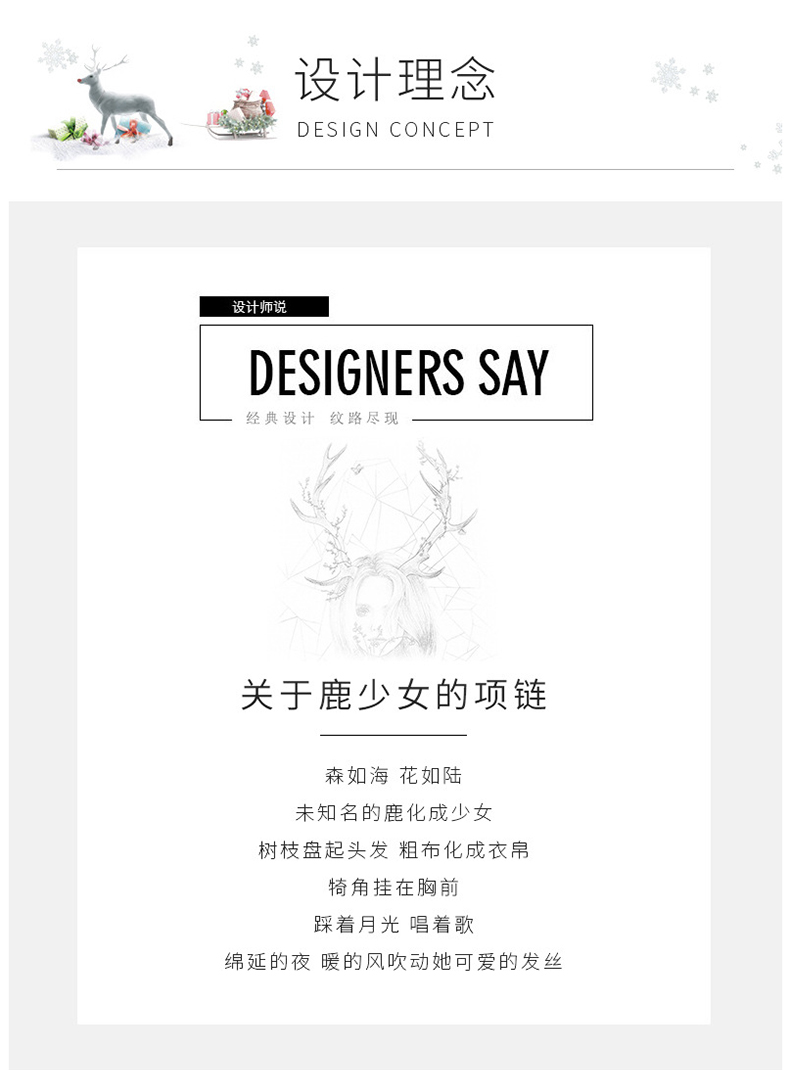Click the large snowflake at top left

(x=57, y=55)
